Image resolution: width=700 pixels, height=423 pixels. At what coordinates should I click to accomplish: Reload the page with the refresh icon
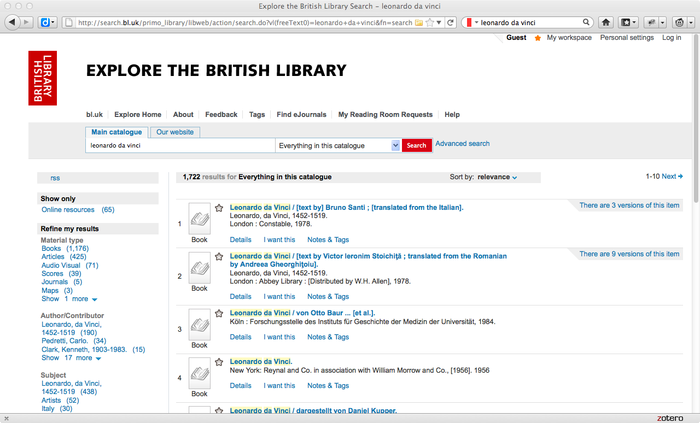[x=451, y=22]
